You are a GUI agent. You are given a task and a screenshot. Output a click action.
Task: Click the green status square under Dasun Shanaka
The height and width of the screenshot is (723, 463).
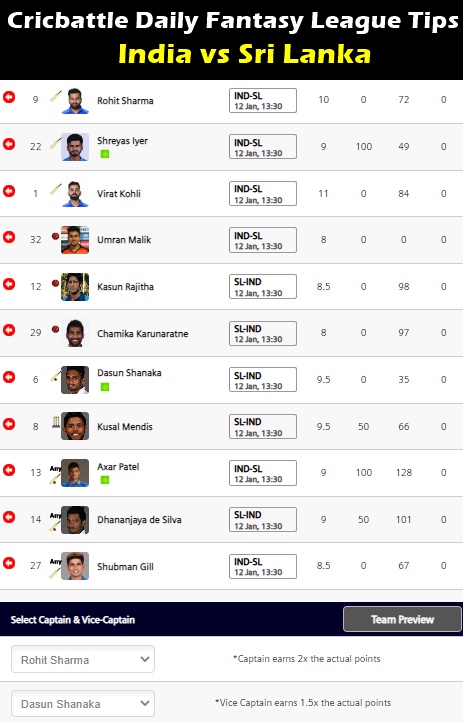pos(105,387)
